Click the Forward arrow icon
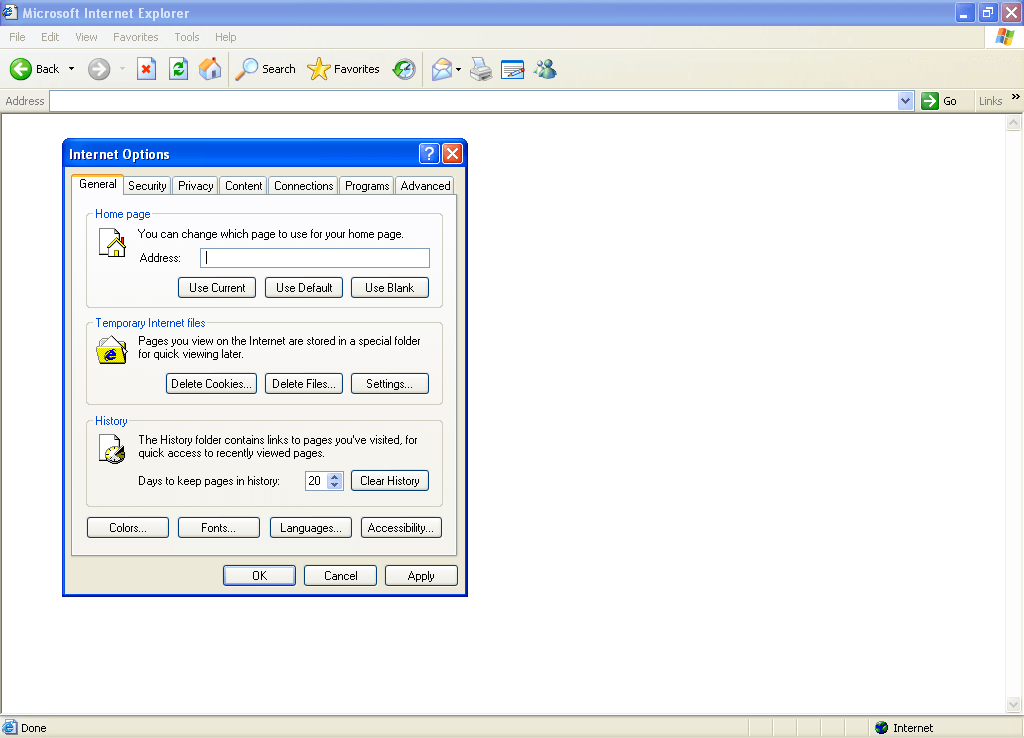The height and width of the screenshot is (738, 1024). tap(99, 69)
